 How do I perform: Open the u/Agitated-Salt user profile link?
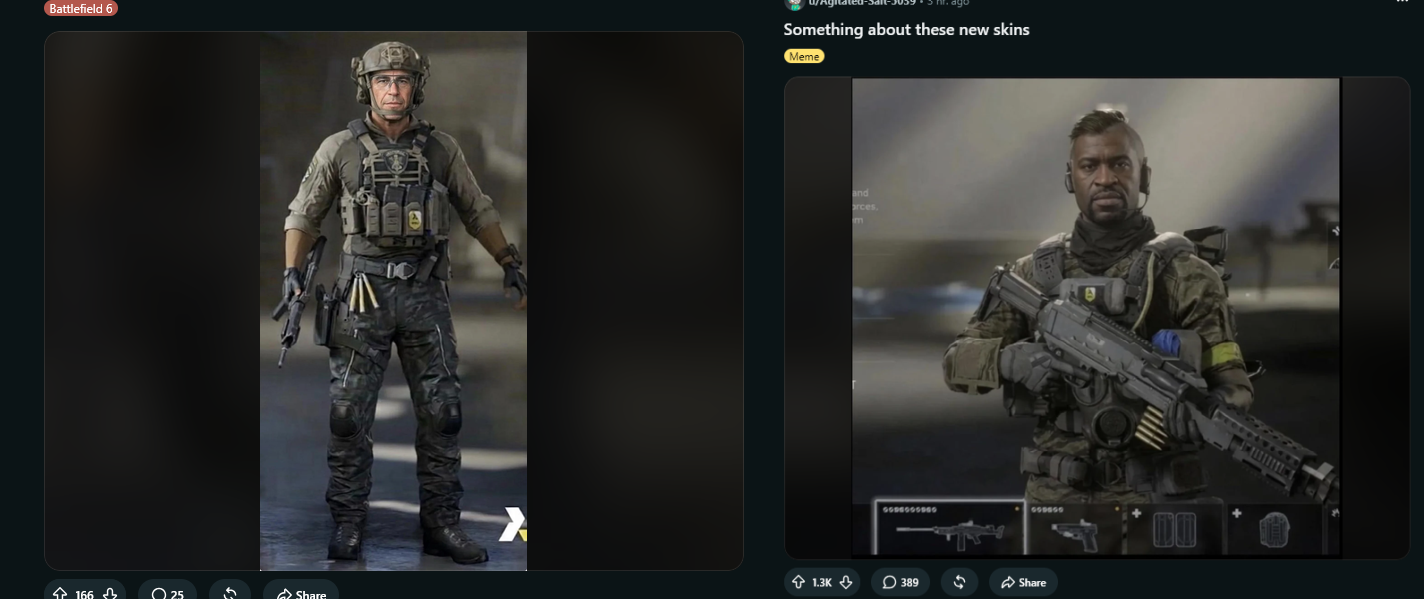862,3
